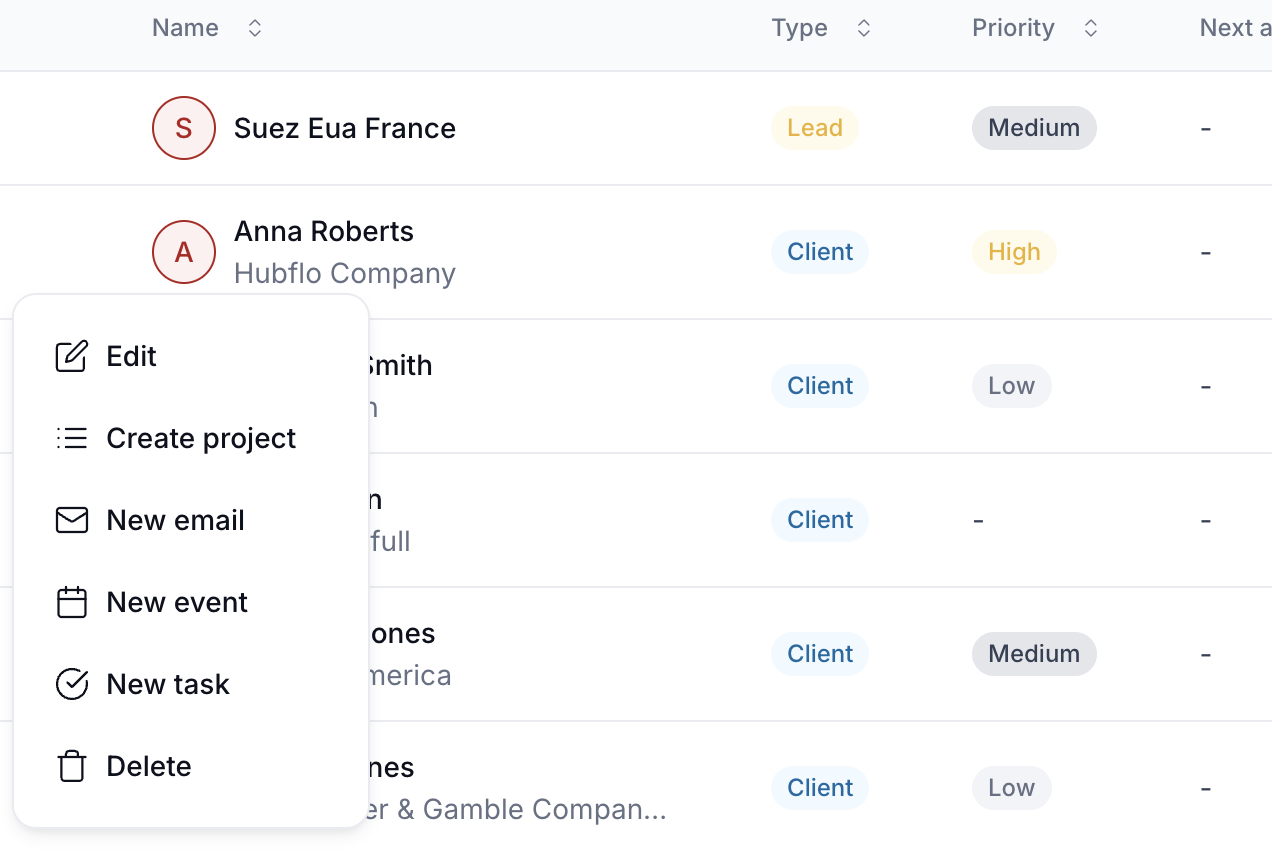Image resolution: width=1272 pixels, height=854 pixels.
Task: Click the Lead type badge
Action: pos(815,128)
